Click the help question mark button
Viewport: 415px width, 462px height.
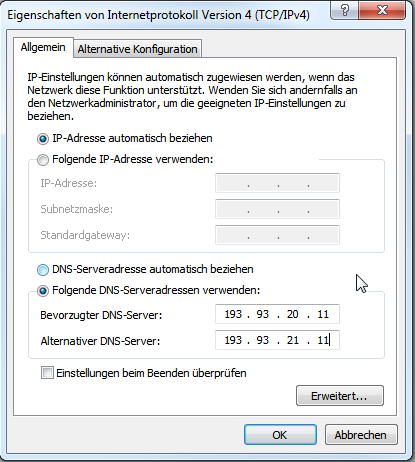(345, 10)
